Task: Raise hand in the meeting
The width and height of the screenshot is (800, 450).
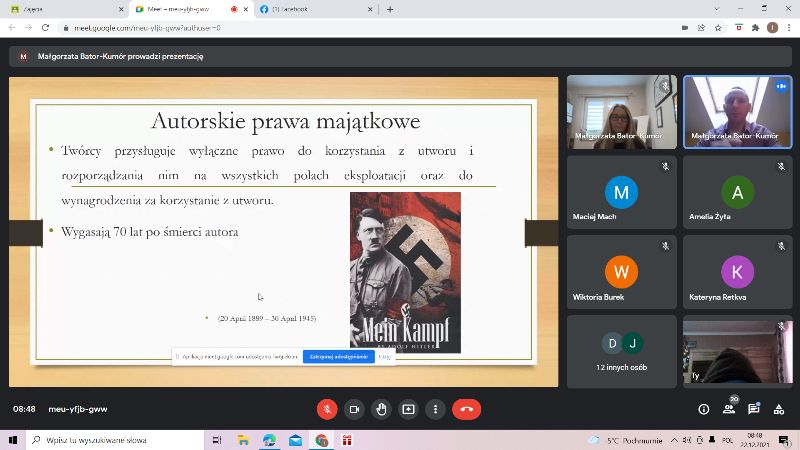Action: [381, 409]
